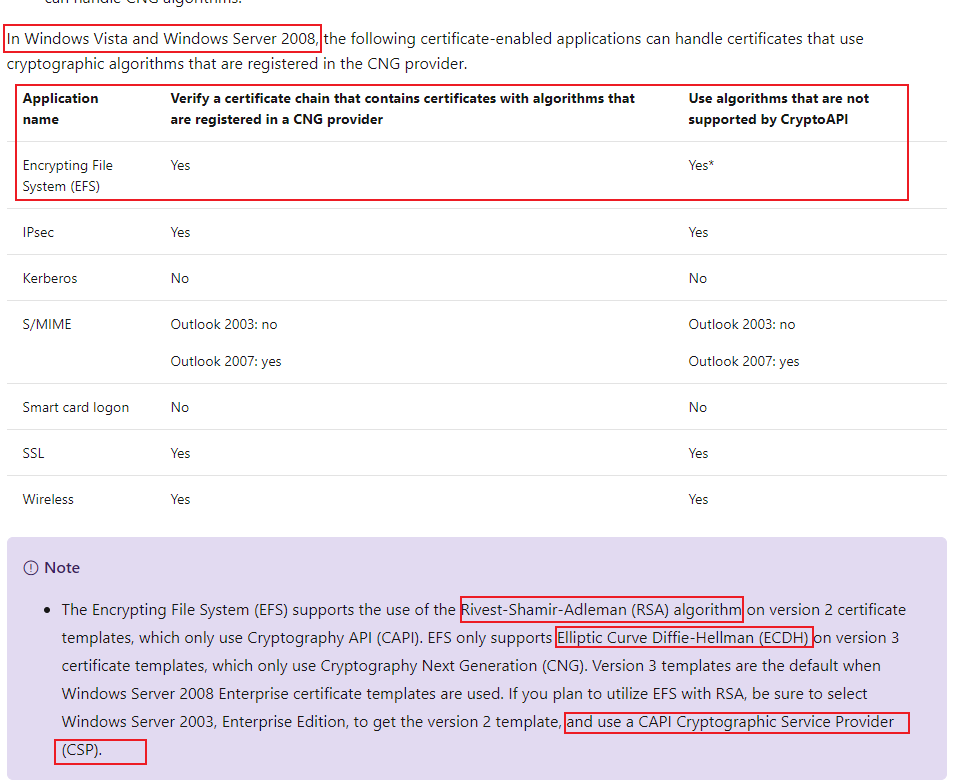
Task: Click 'Use algorithms that are not supported' header
Action: tap(778, 109)
